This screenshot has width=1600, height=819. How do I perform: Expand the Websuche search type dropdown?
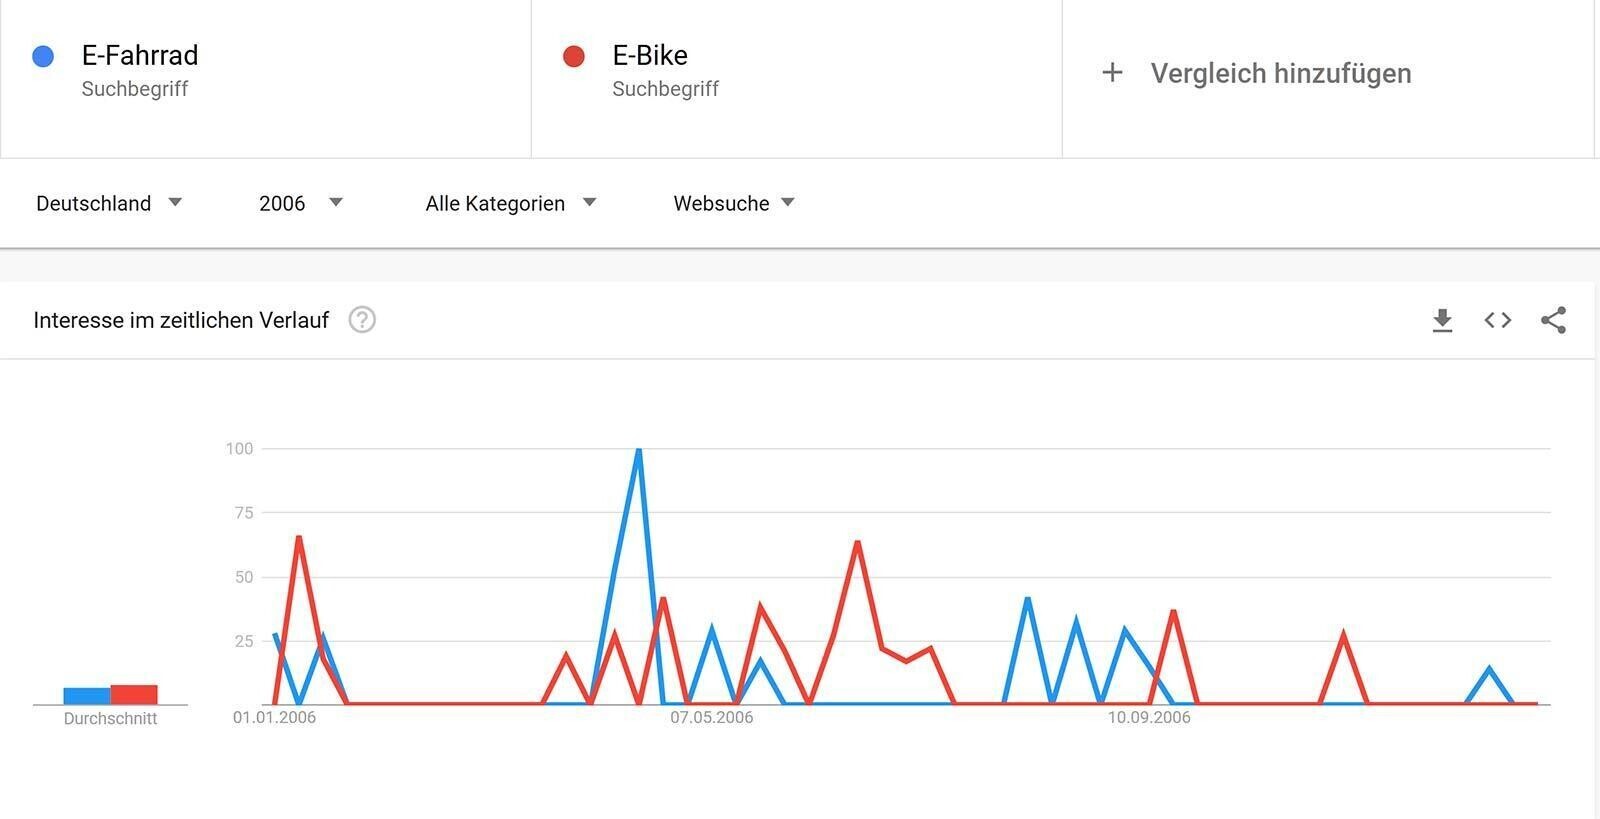tap(734, 203)
